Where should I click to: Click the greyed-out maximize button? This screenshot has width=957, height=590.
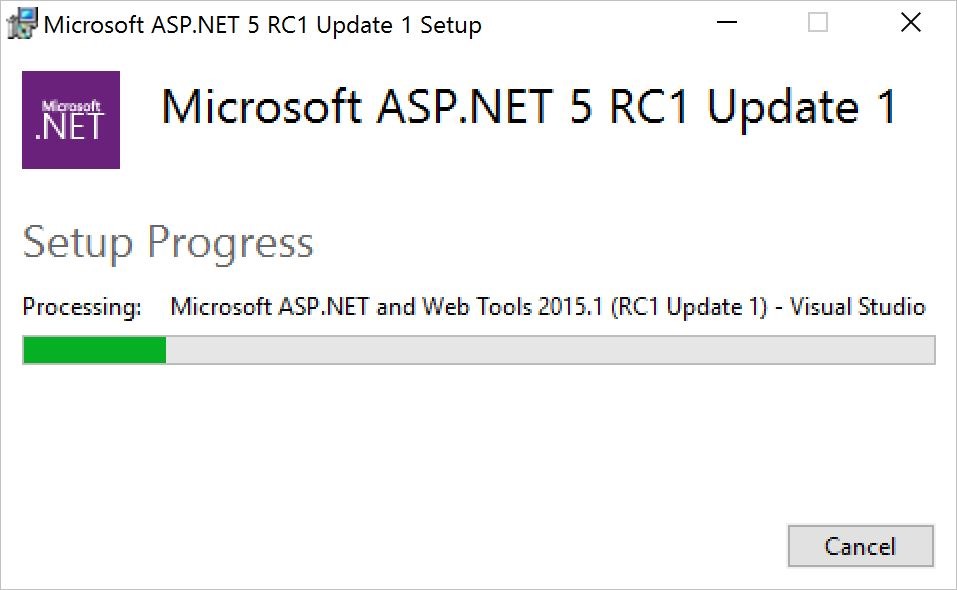tap(818, 23)
